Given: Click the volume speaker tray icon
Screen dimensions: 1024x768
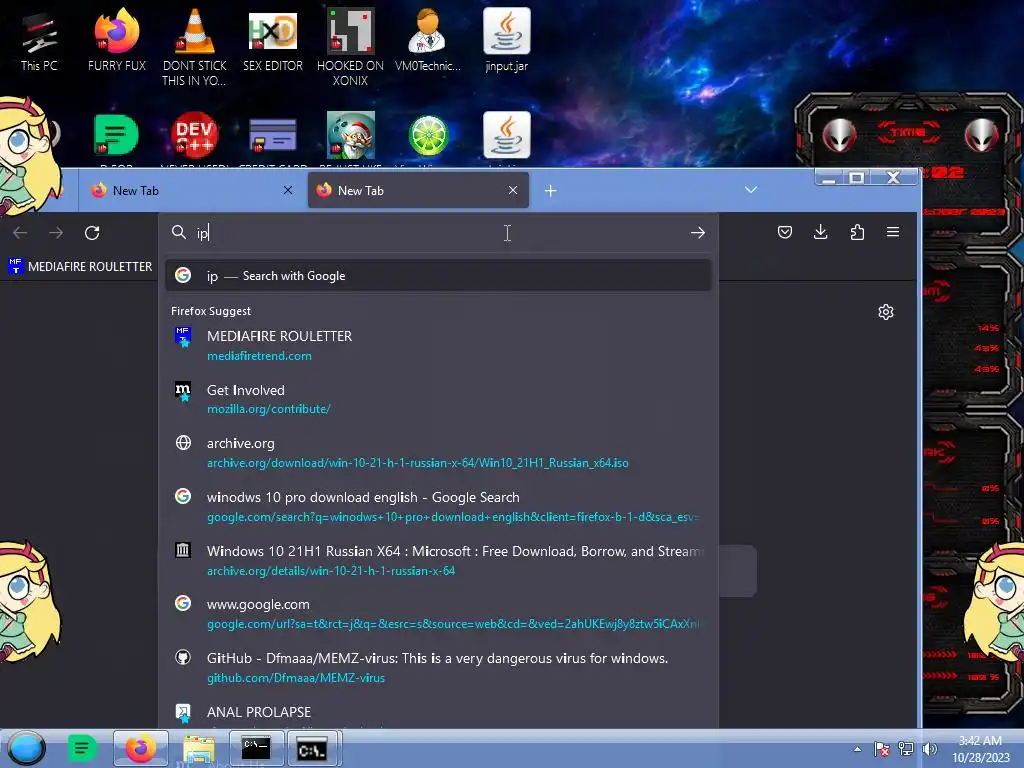Looking at the screenshot, I should [x=930, y=749].
